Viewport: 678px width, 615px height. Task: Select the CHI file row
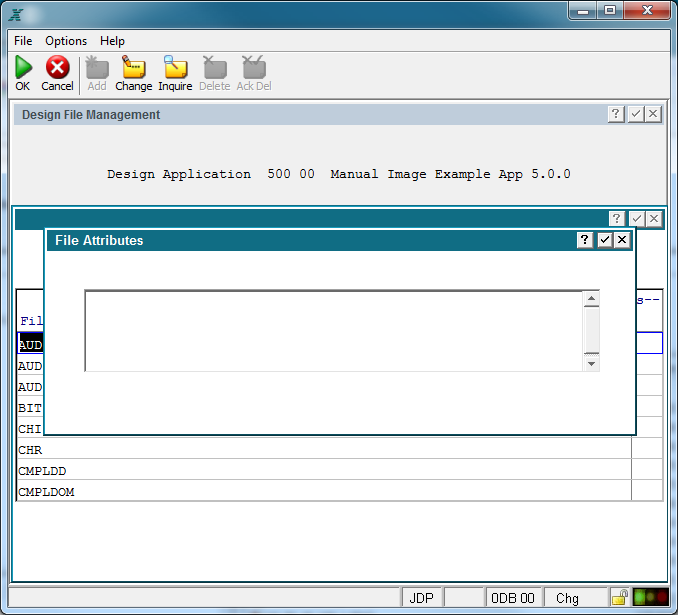tap(30, 429)
